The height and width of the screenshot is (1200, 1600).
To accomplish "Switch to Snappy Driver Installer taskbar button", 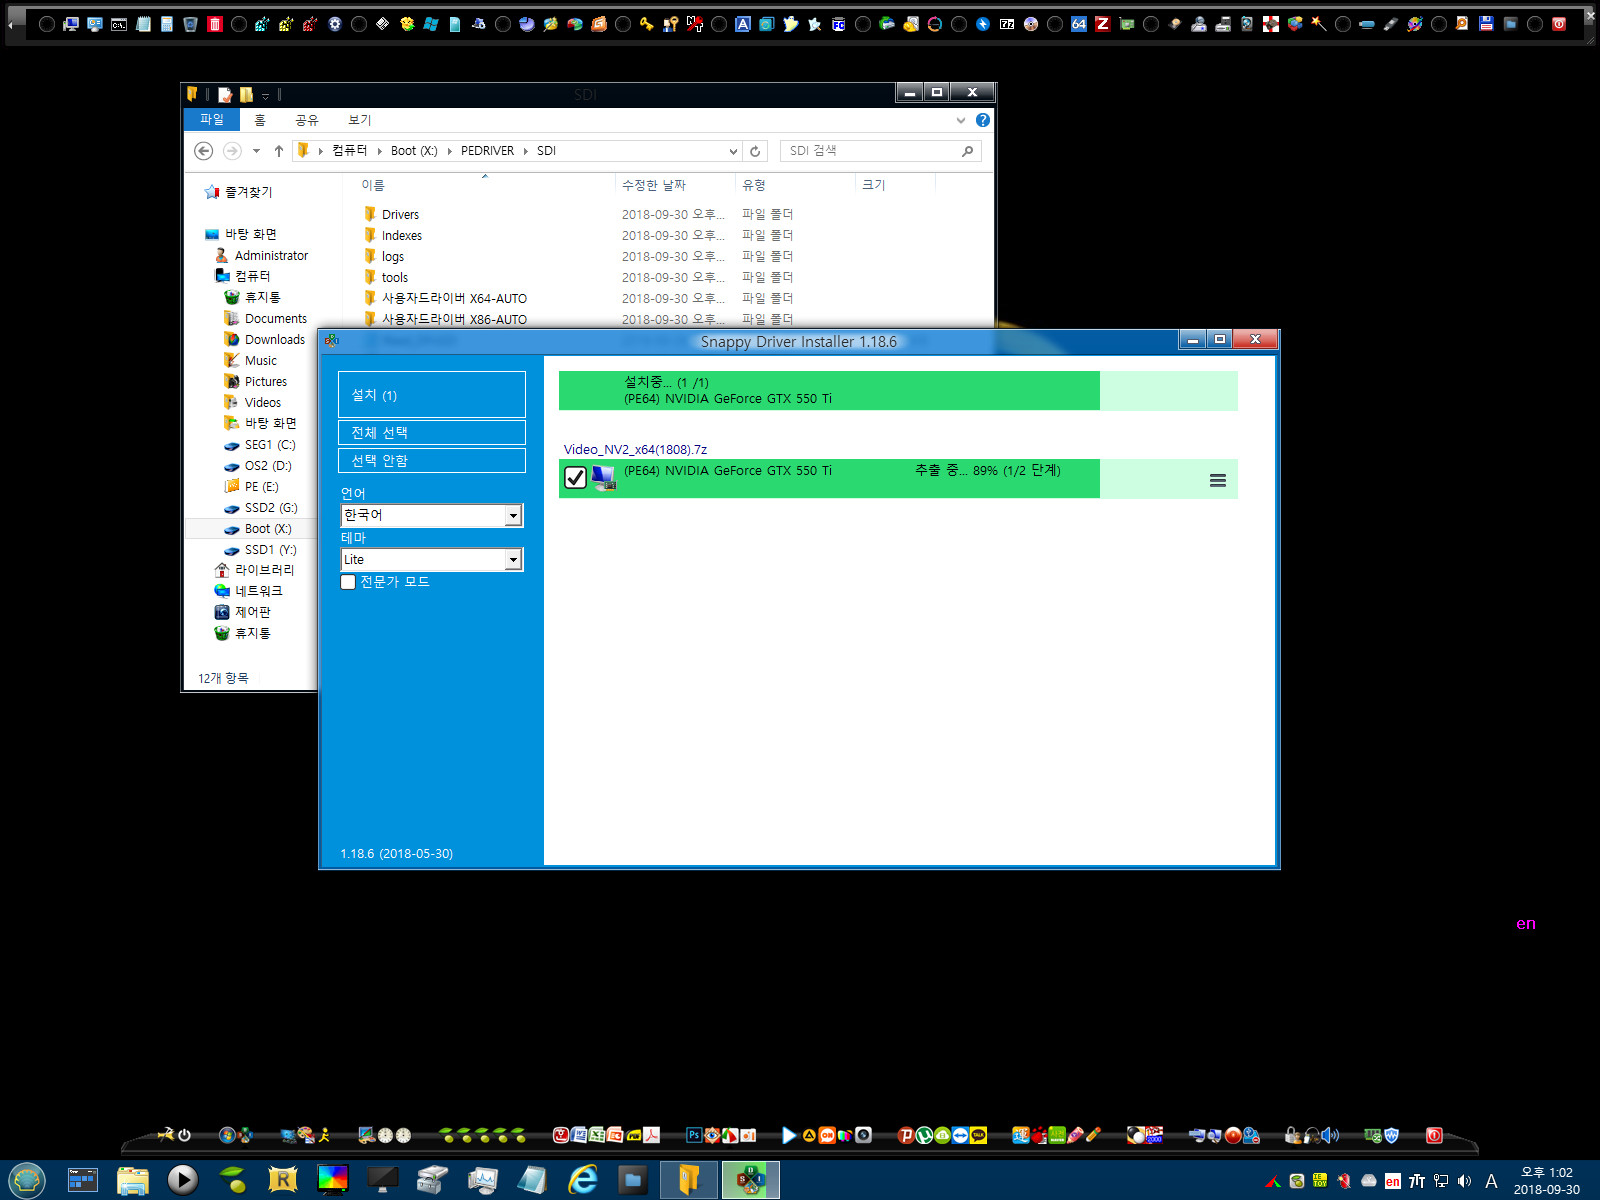I will tap(750, 1180).
